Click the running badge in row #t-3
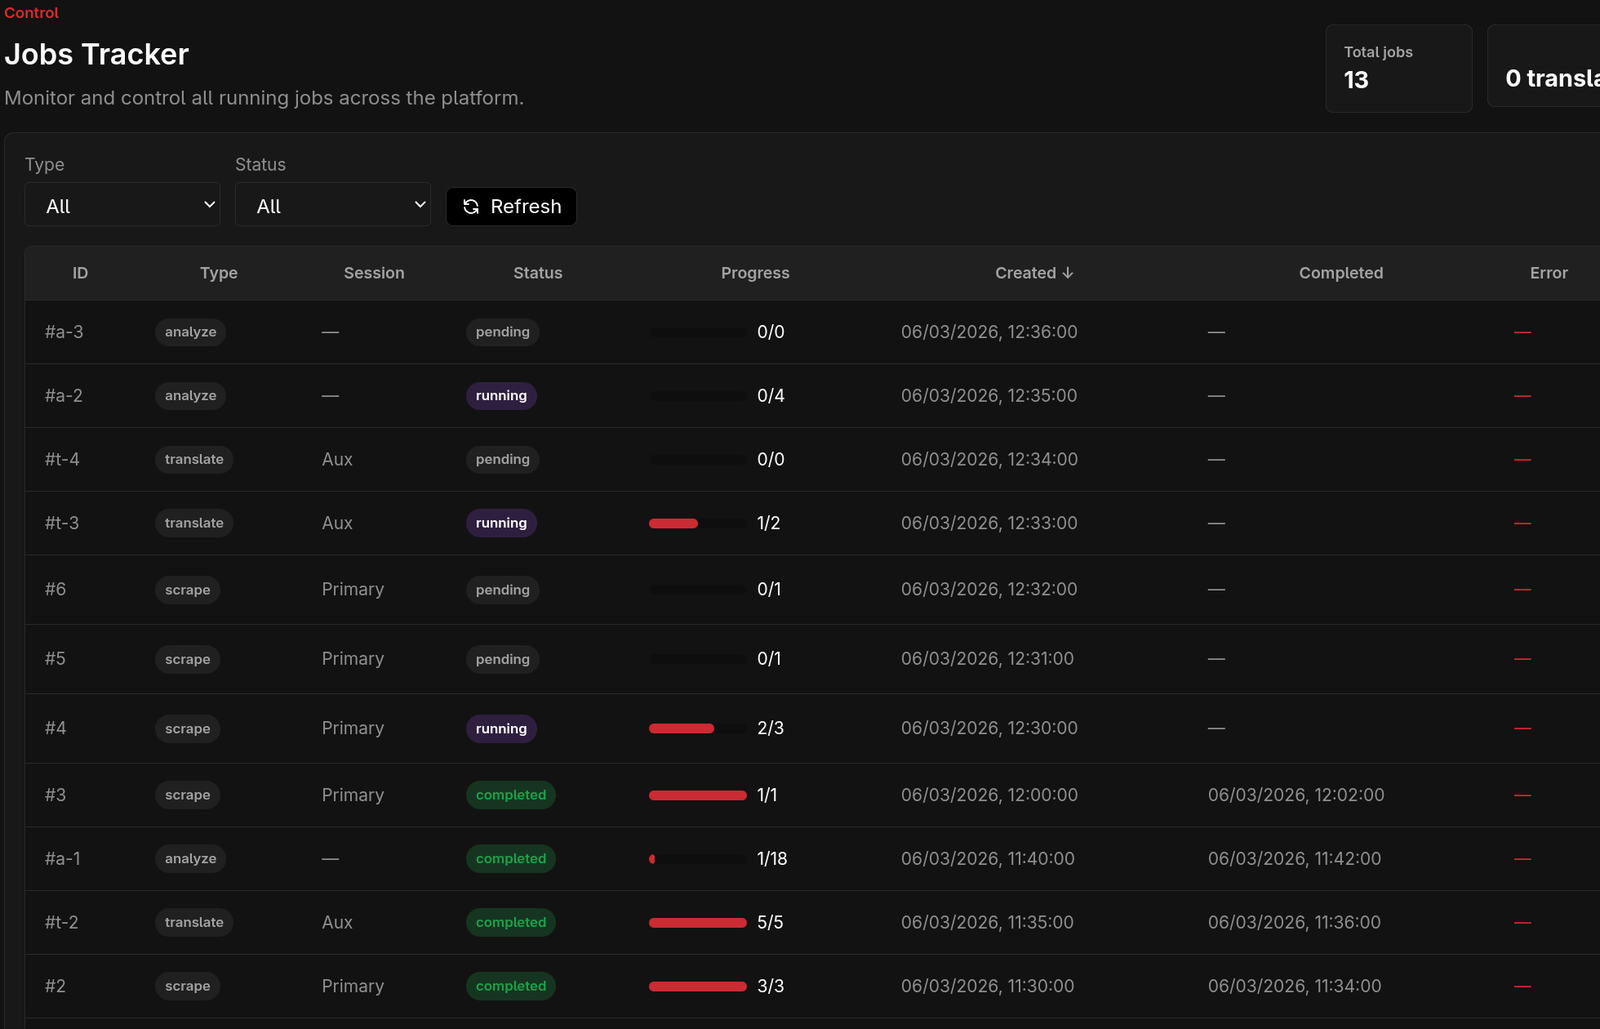Viewport: 1600px width, 1029px height. point(501,523)
